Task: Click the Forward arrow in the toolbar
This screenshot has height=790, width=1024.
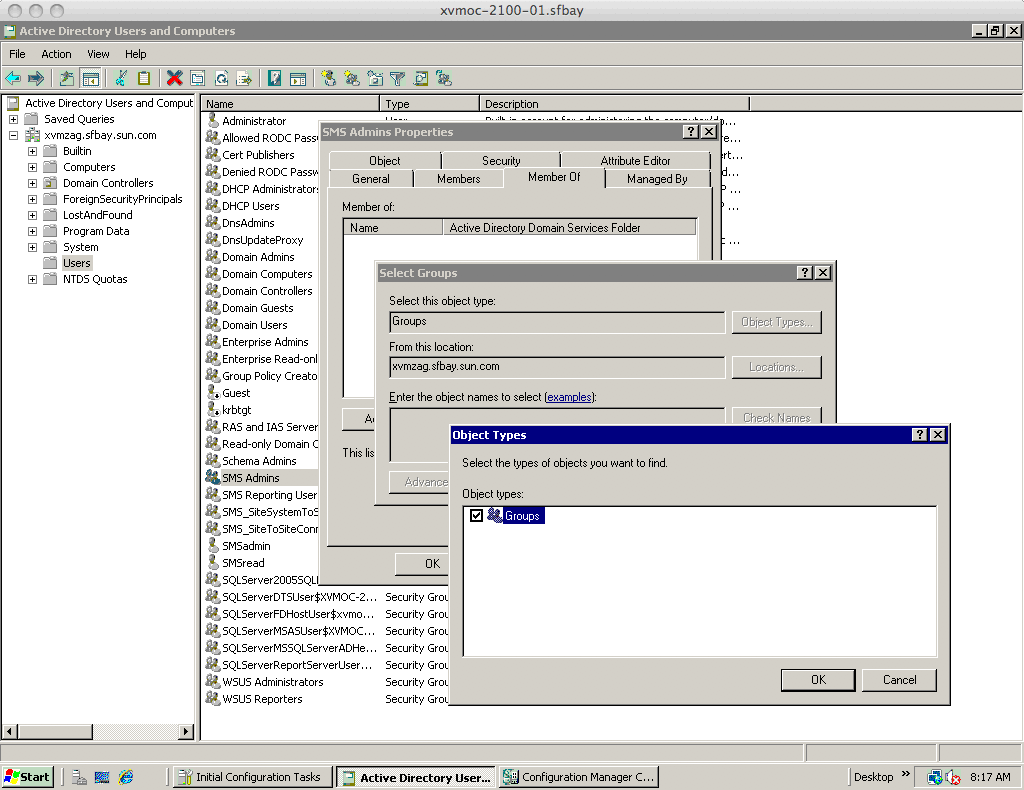Action: click(x=36, y=78)
